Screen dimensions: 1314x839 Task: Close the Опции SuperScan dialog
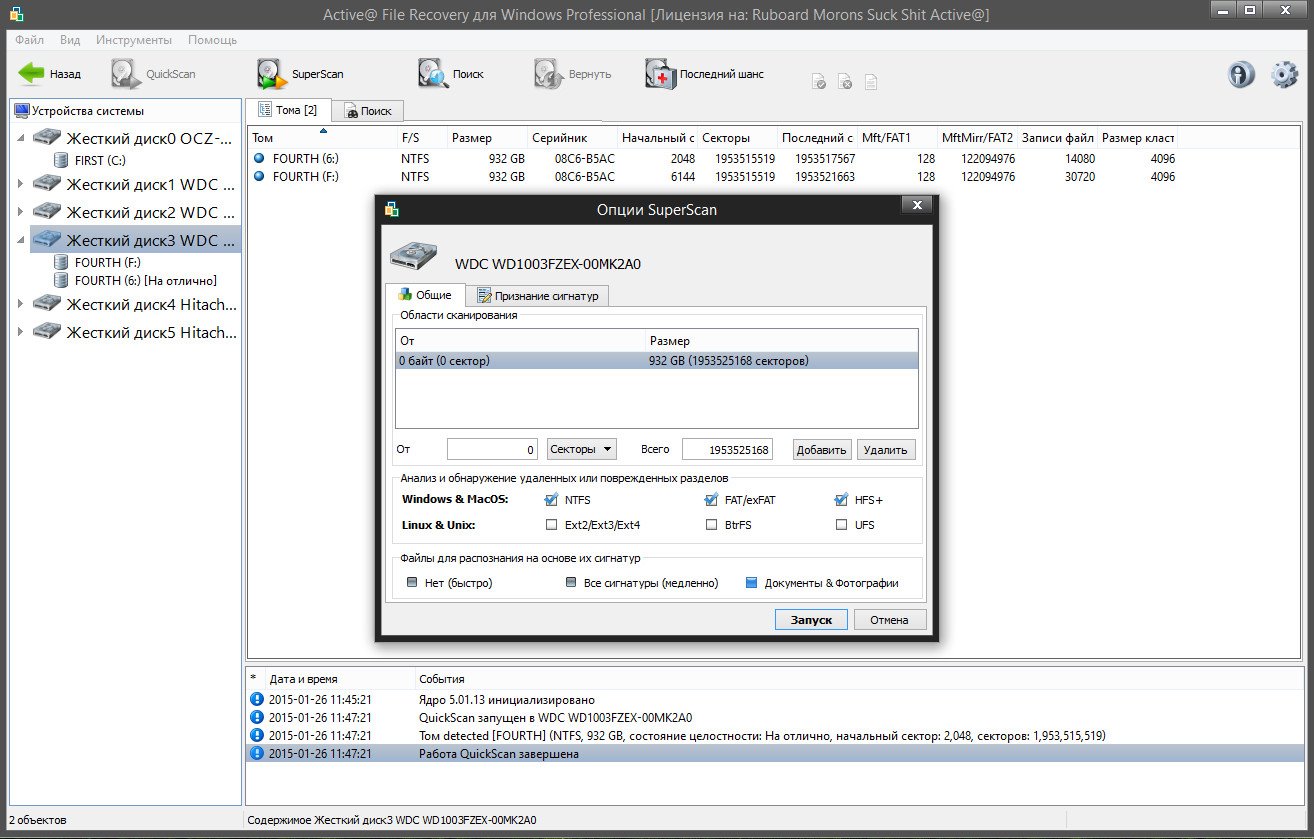[916, 206]
